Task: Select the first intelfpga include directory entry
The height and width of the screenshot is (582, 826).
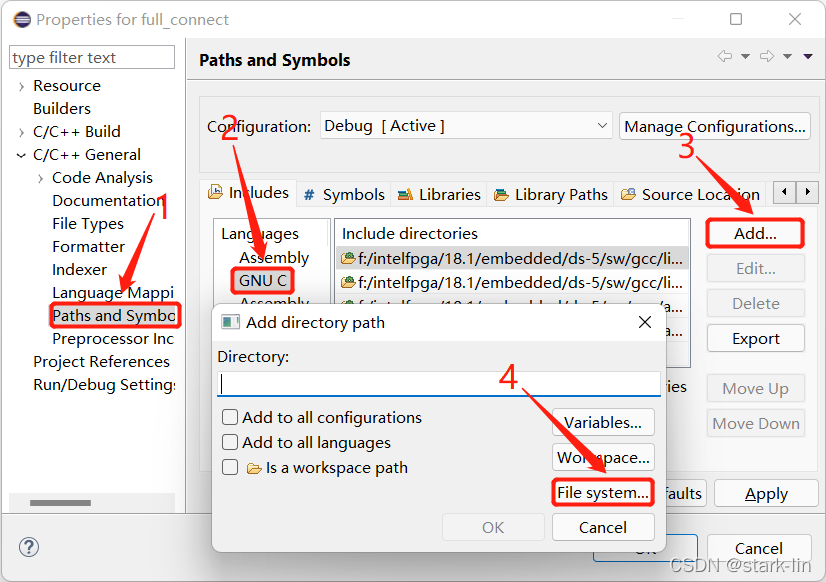Action: coord(512,259)
